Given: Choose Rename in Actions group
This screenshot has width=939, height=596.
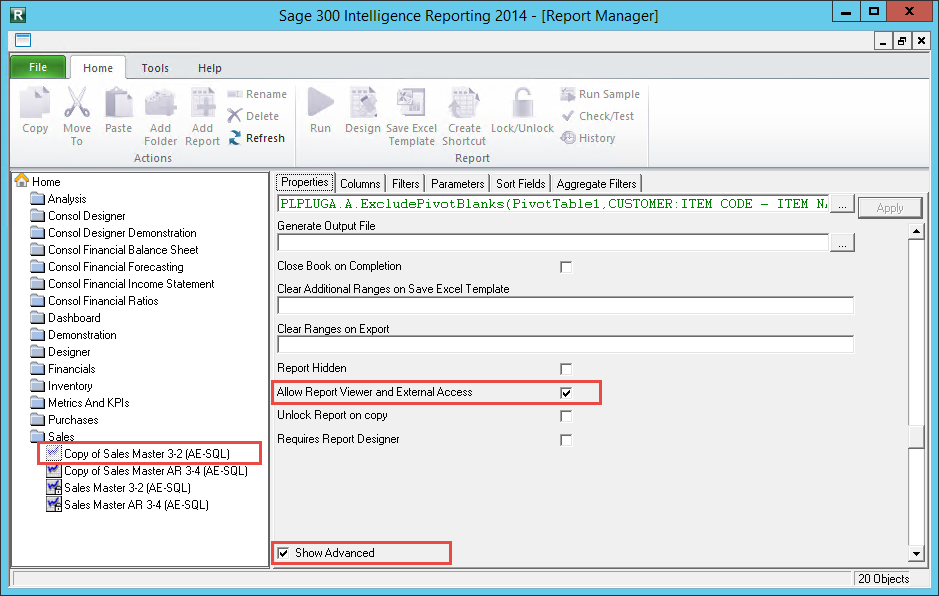Looking at the screenshot, I should click(x=258, y=94).
